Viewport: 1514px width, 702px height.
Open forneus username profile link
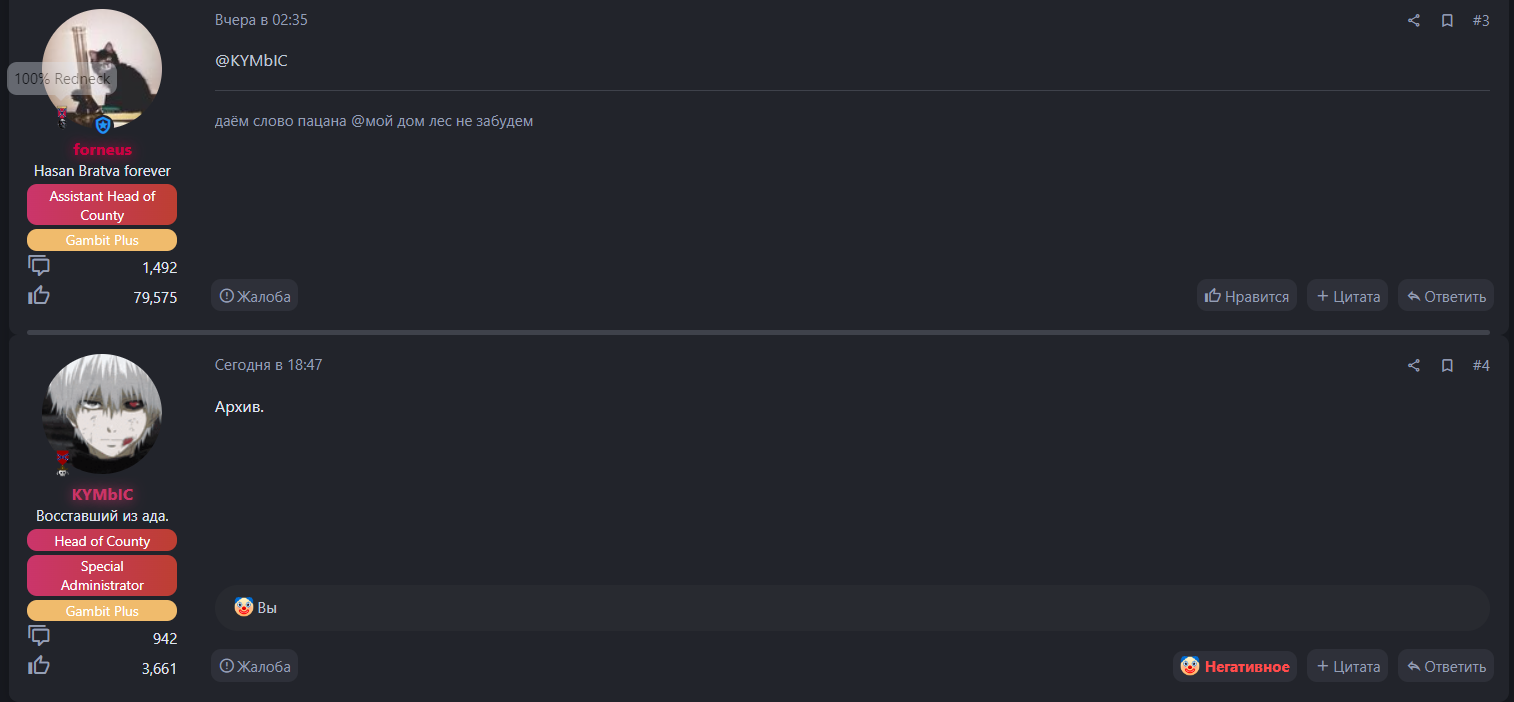click(x=102, y=150)
